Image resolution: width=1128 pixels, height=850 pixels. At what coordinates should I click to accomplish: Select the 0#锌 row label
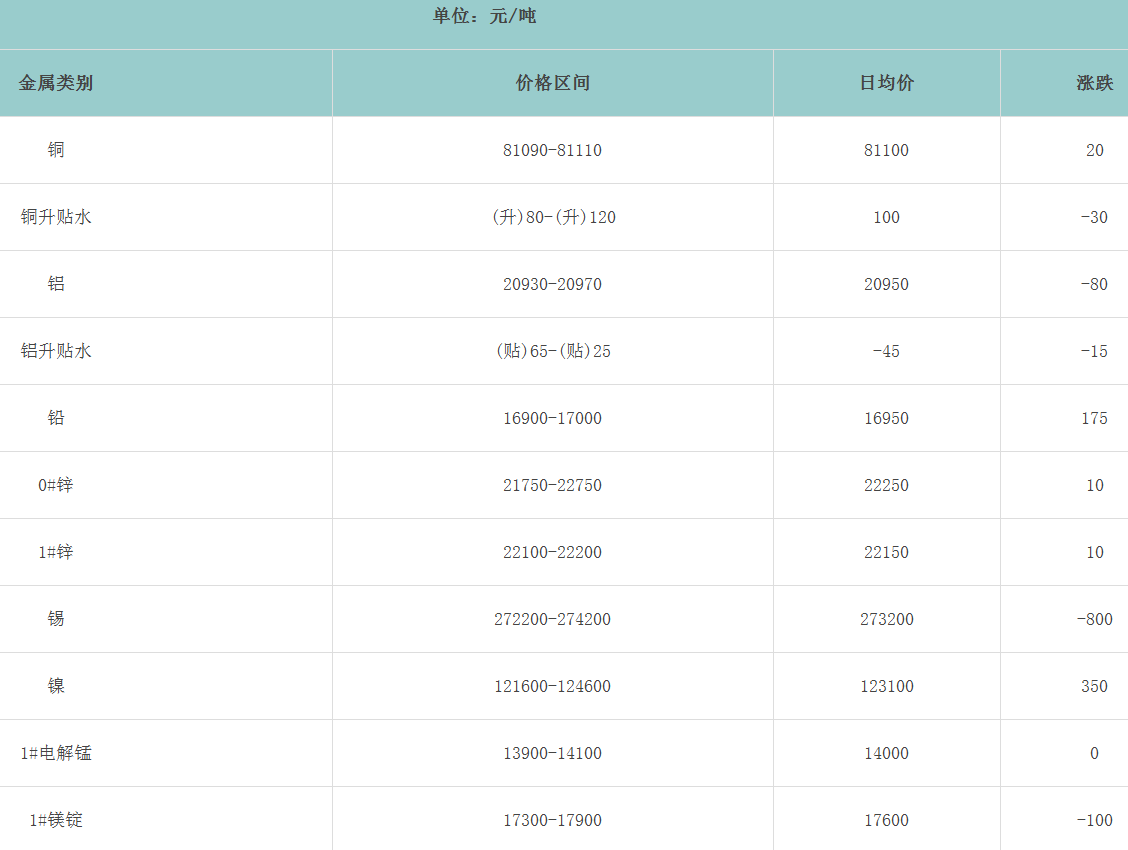pyautogui.click(x=56, y=485)
